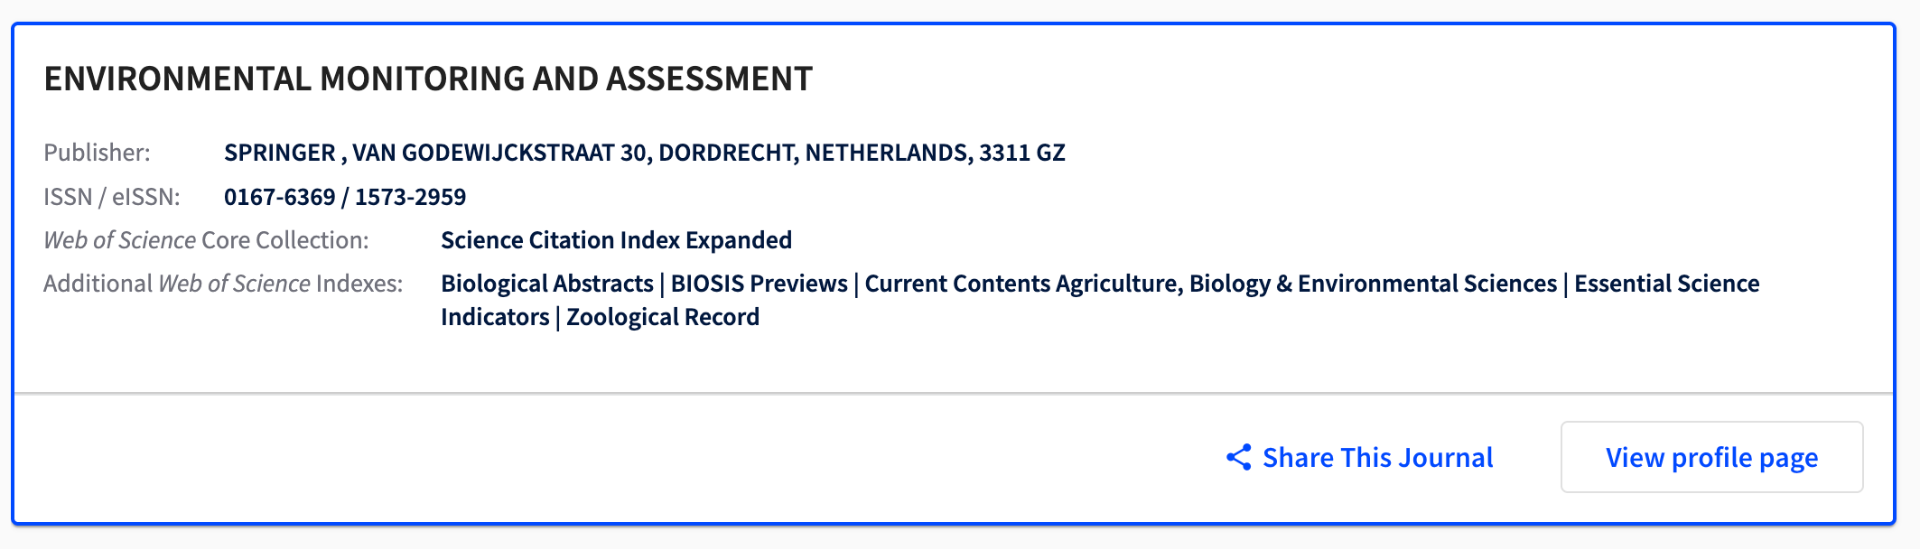The width and height of the screenshot is (1920, 549).
Task: Click the Web of Science Core Collection label
Action: tap(206, 241)
